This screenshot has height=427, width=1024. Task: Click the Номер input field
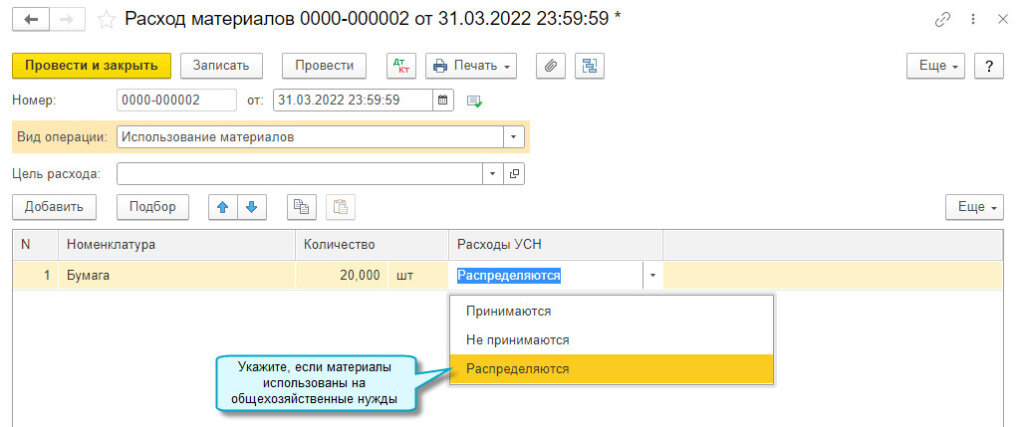pyautogui.click(x=176, y=101)
